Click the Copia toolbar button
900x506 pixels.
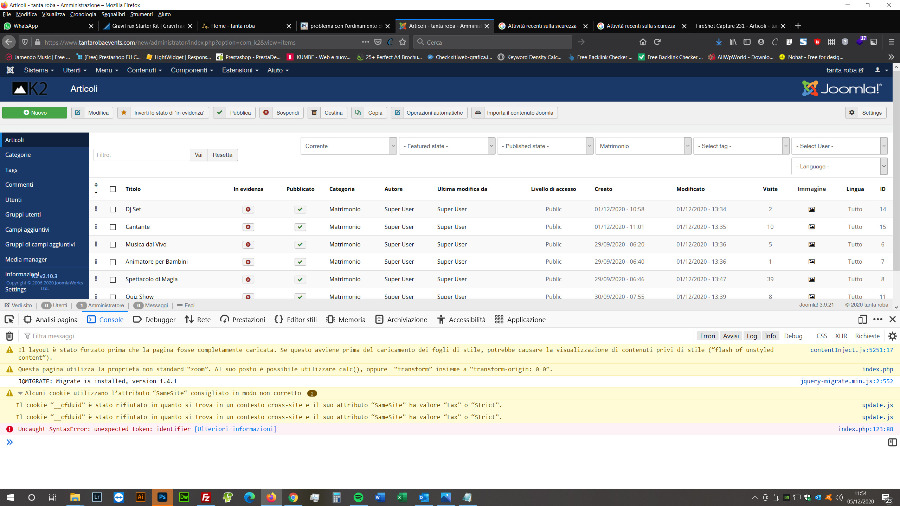coord(368,113)
